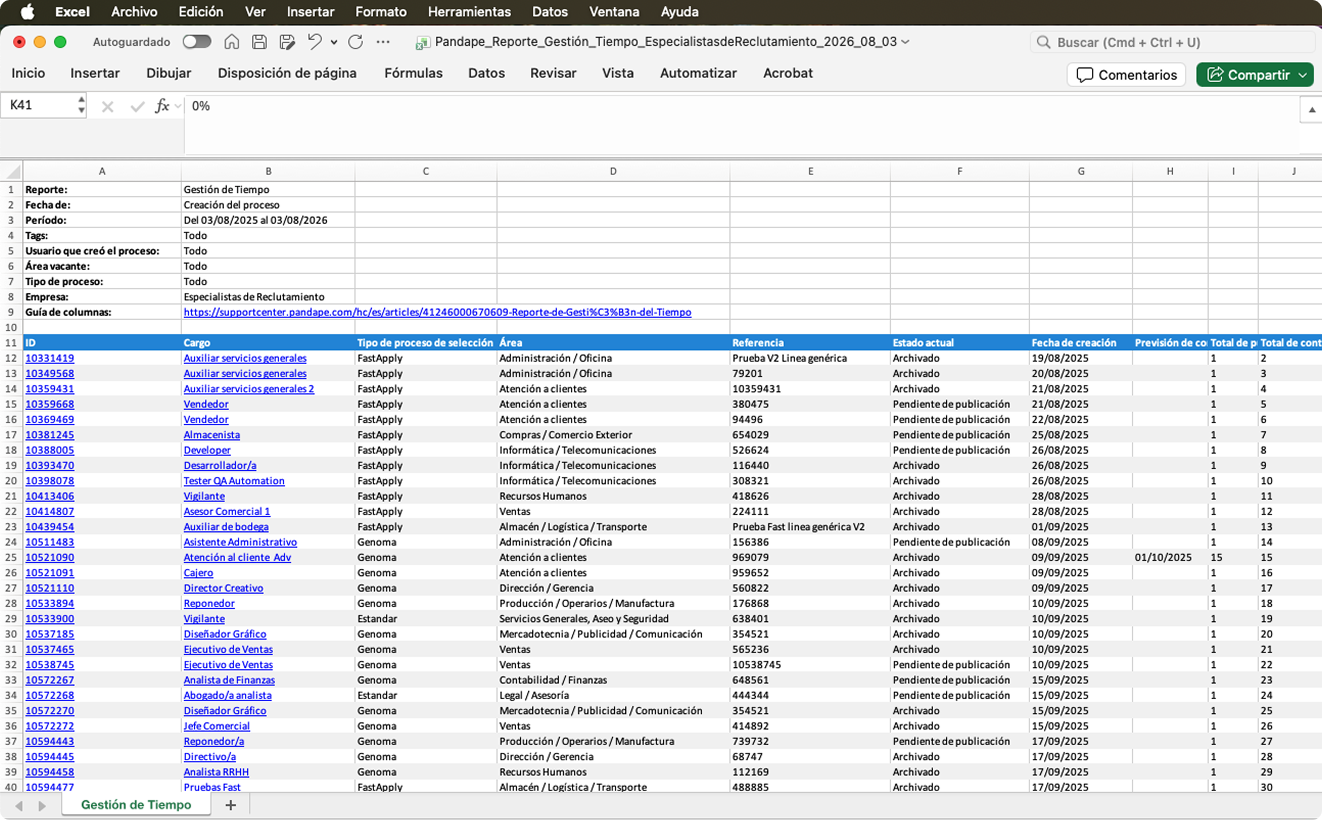Click the Apple logo menu

coord(27,12)
